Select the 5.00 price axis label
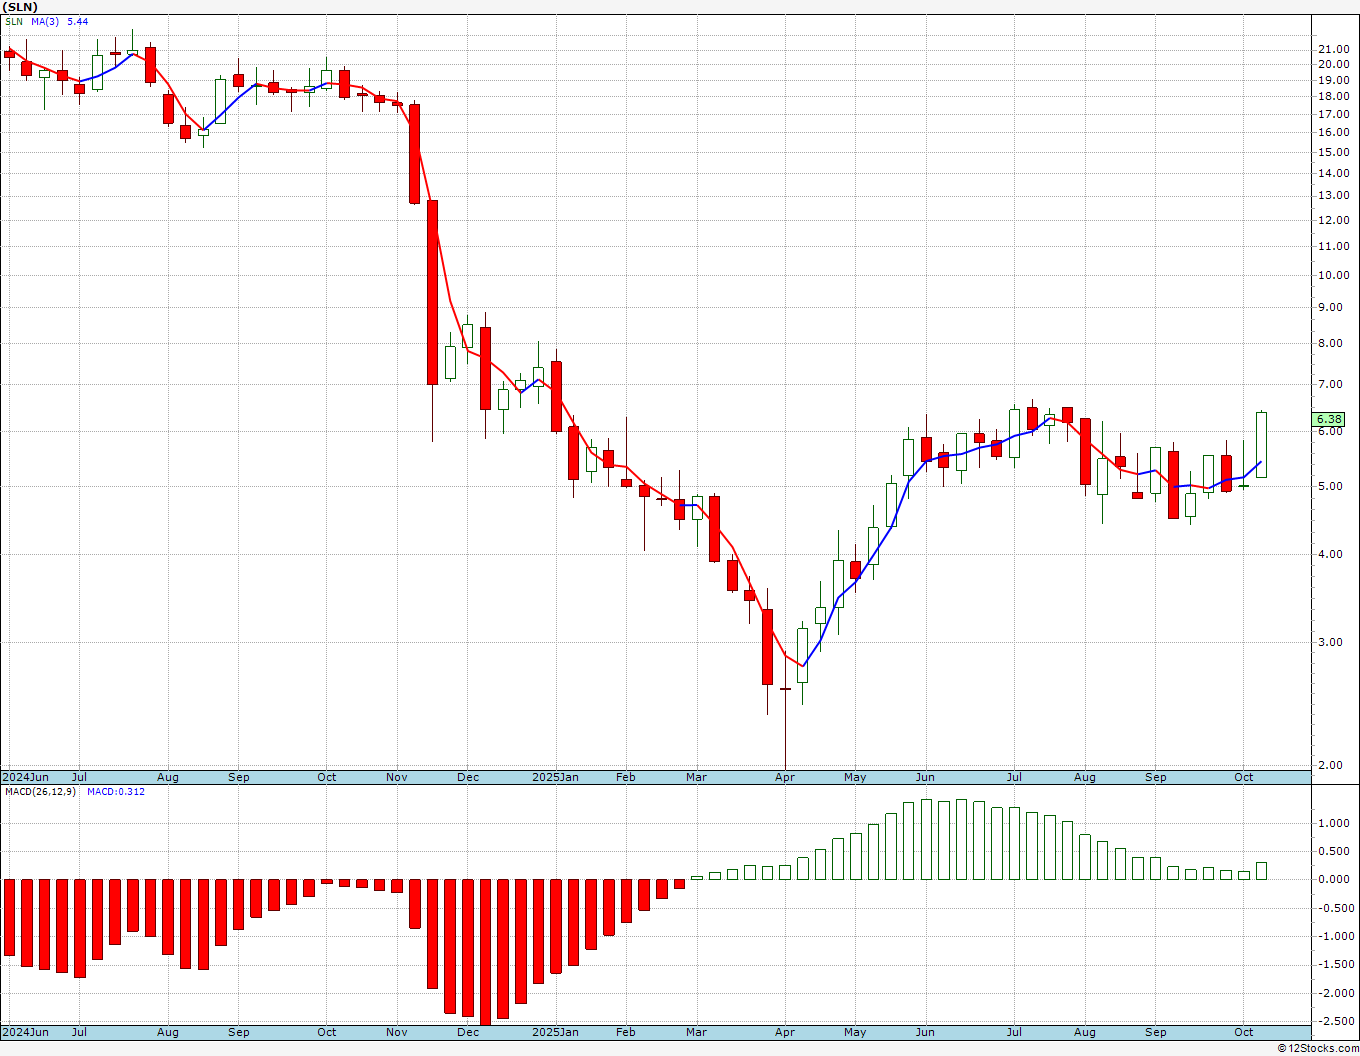This screenshot has width=1360, height=1056. click(1331, 487)
